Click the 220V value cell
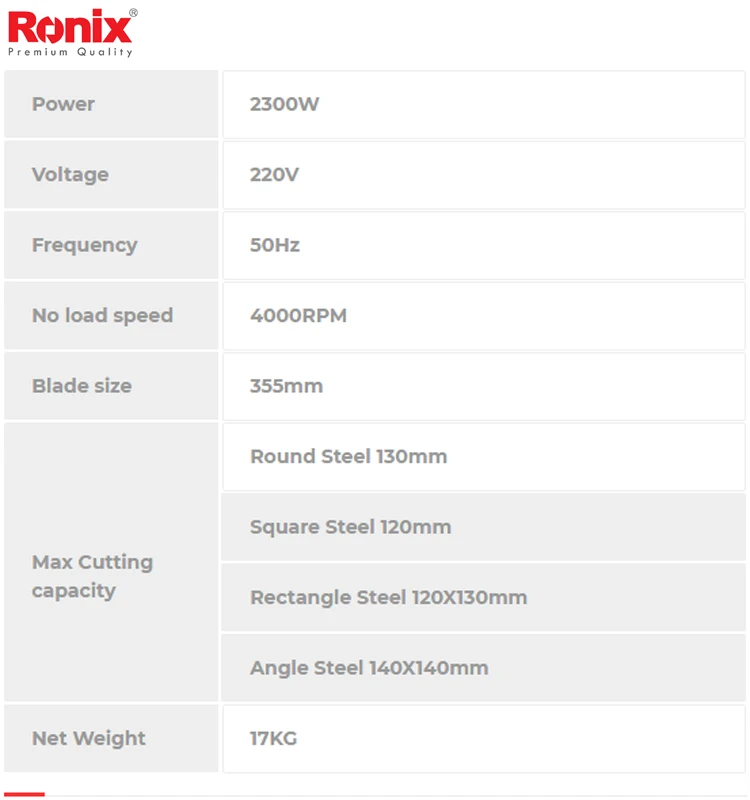The width and height of the screenshot is (750, 800). point(484,175)
